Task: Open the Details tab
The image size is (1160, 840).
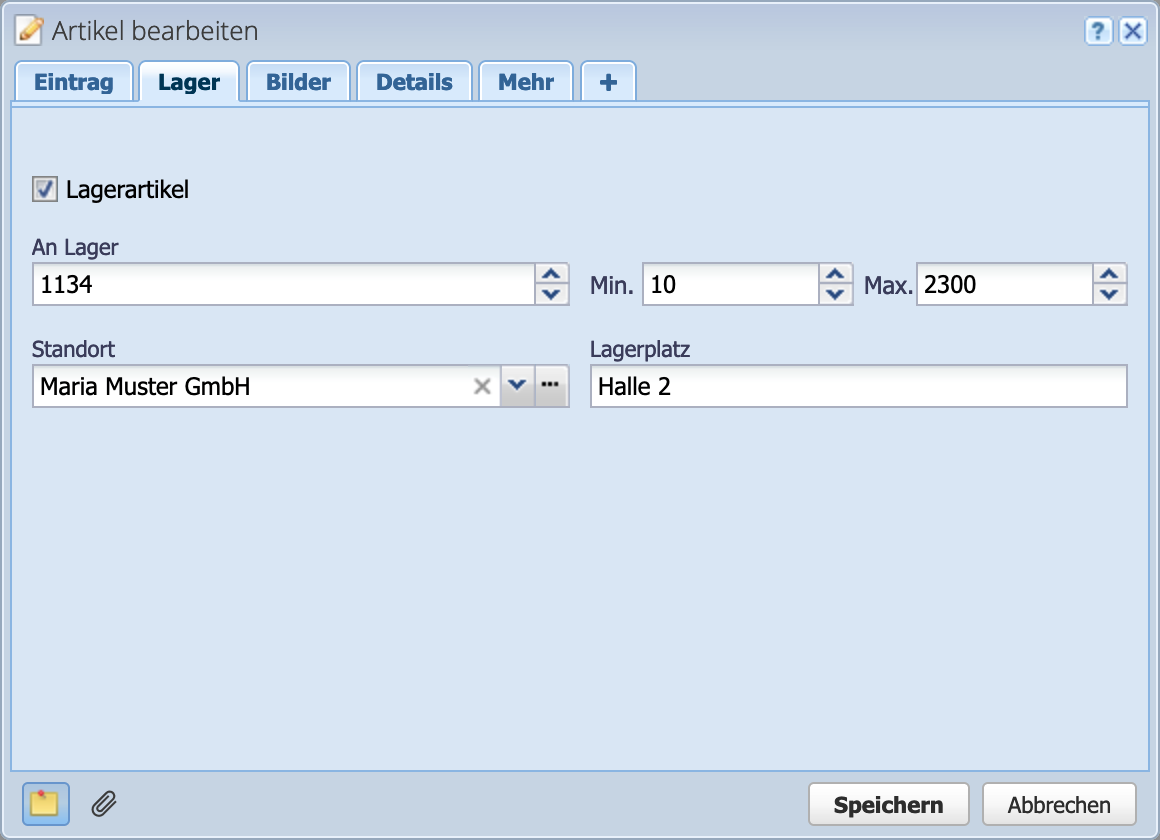Action: pos(414,81)
